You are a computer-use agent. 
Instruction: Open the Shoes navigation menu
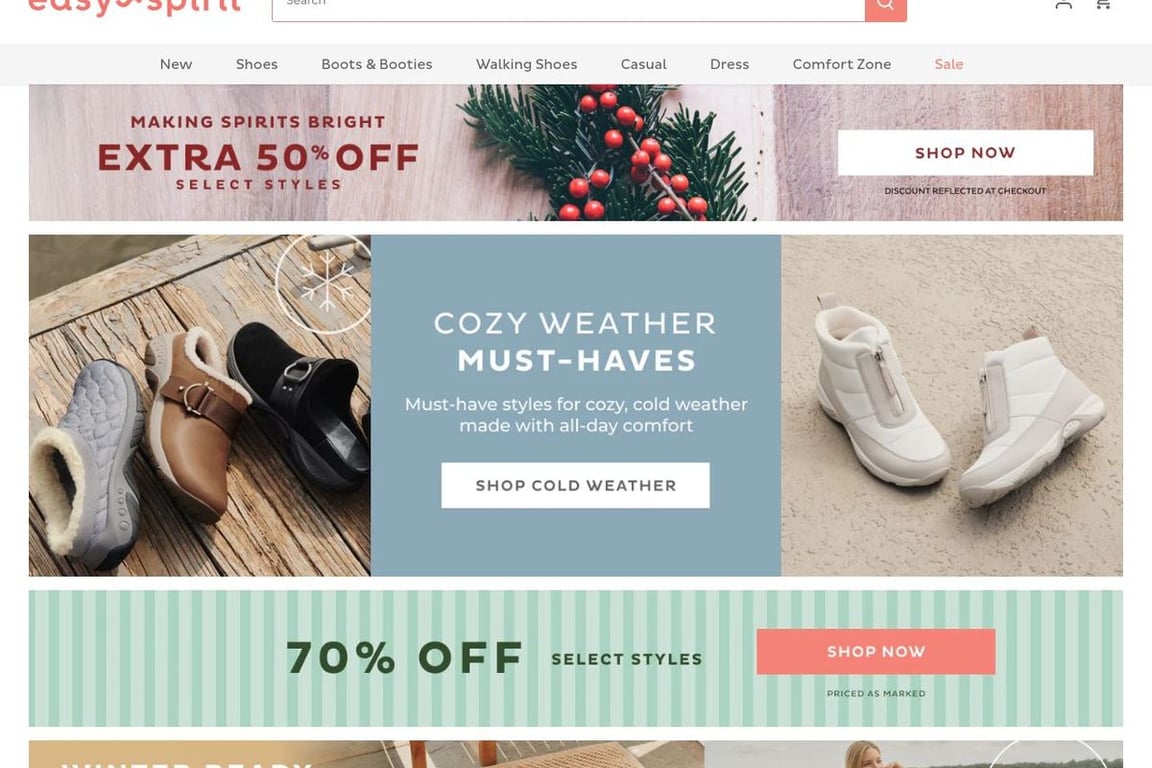pyautogui.click(x=256, y=64)
